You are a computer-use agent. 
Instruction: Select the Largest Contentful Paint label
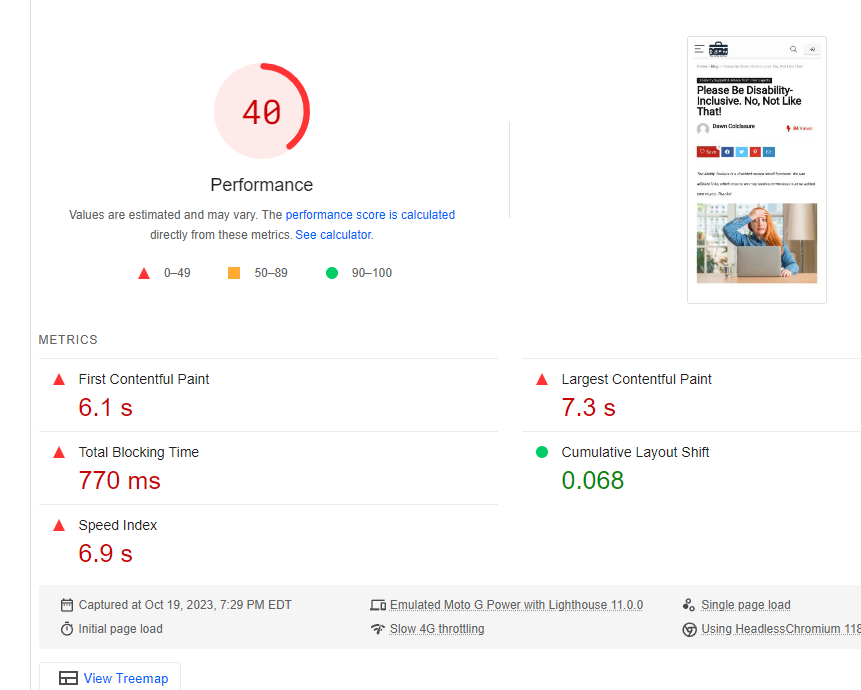[x=636, y=379]
